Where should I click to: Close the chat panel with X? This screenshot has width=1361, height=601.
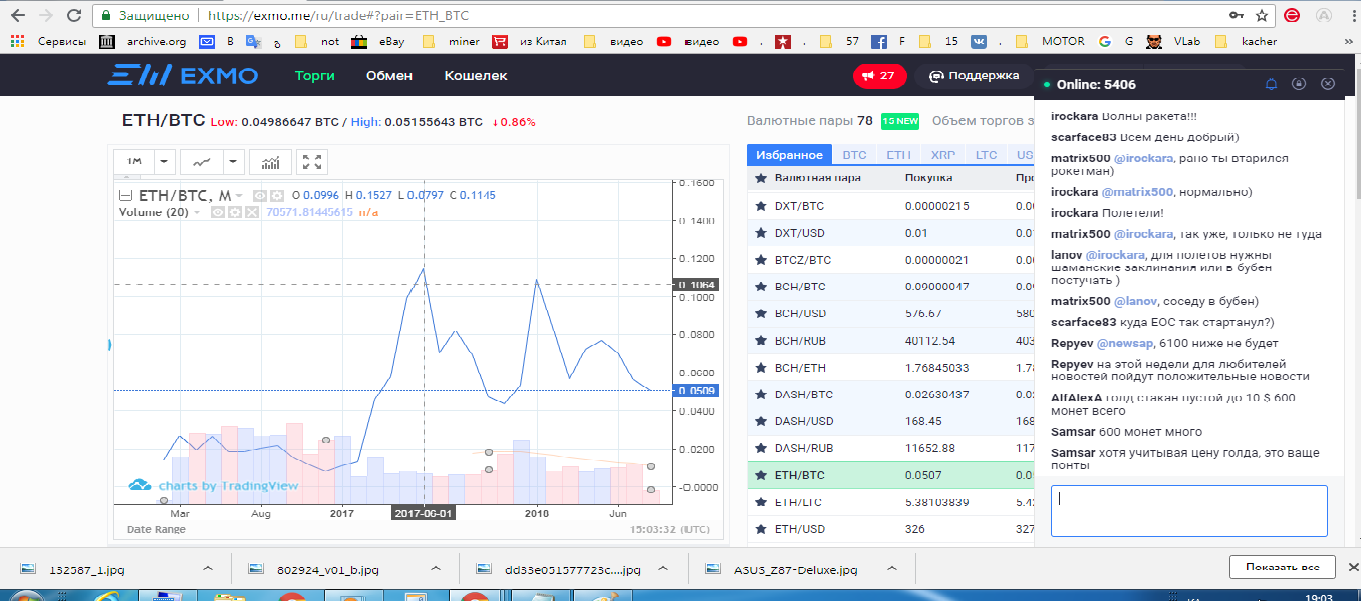[1328, 84]
